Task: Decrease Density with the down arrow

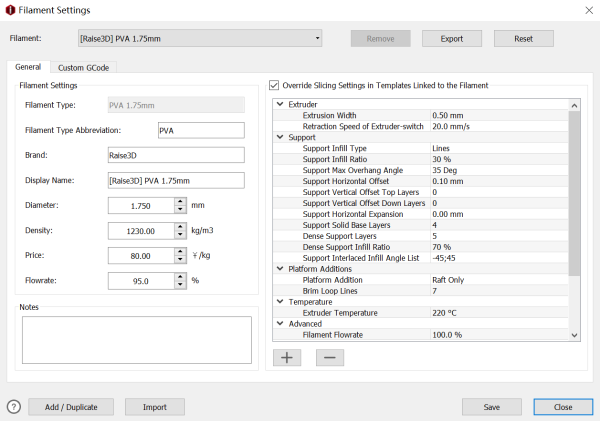Action: click(x=180, y=235)
